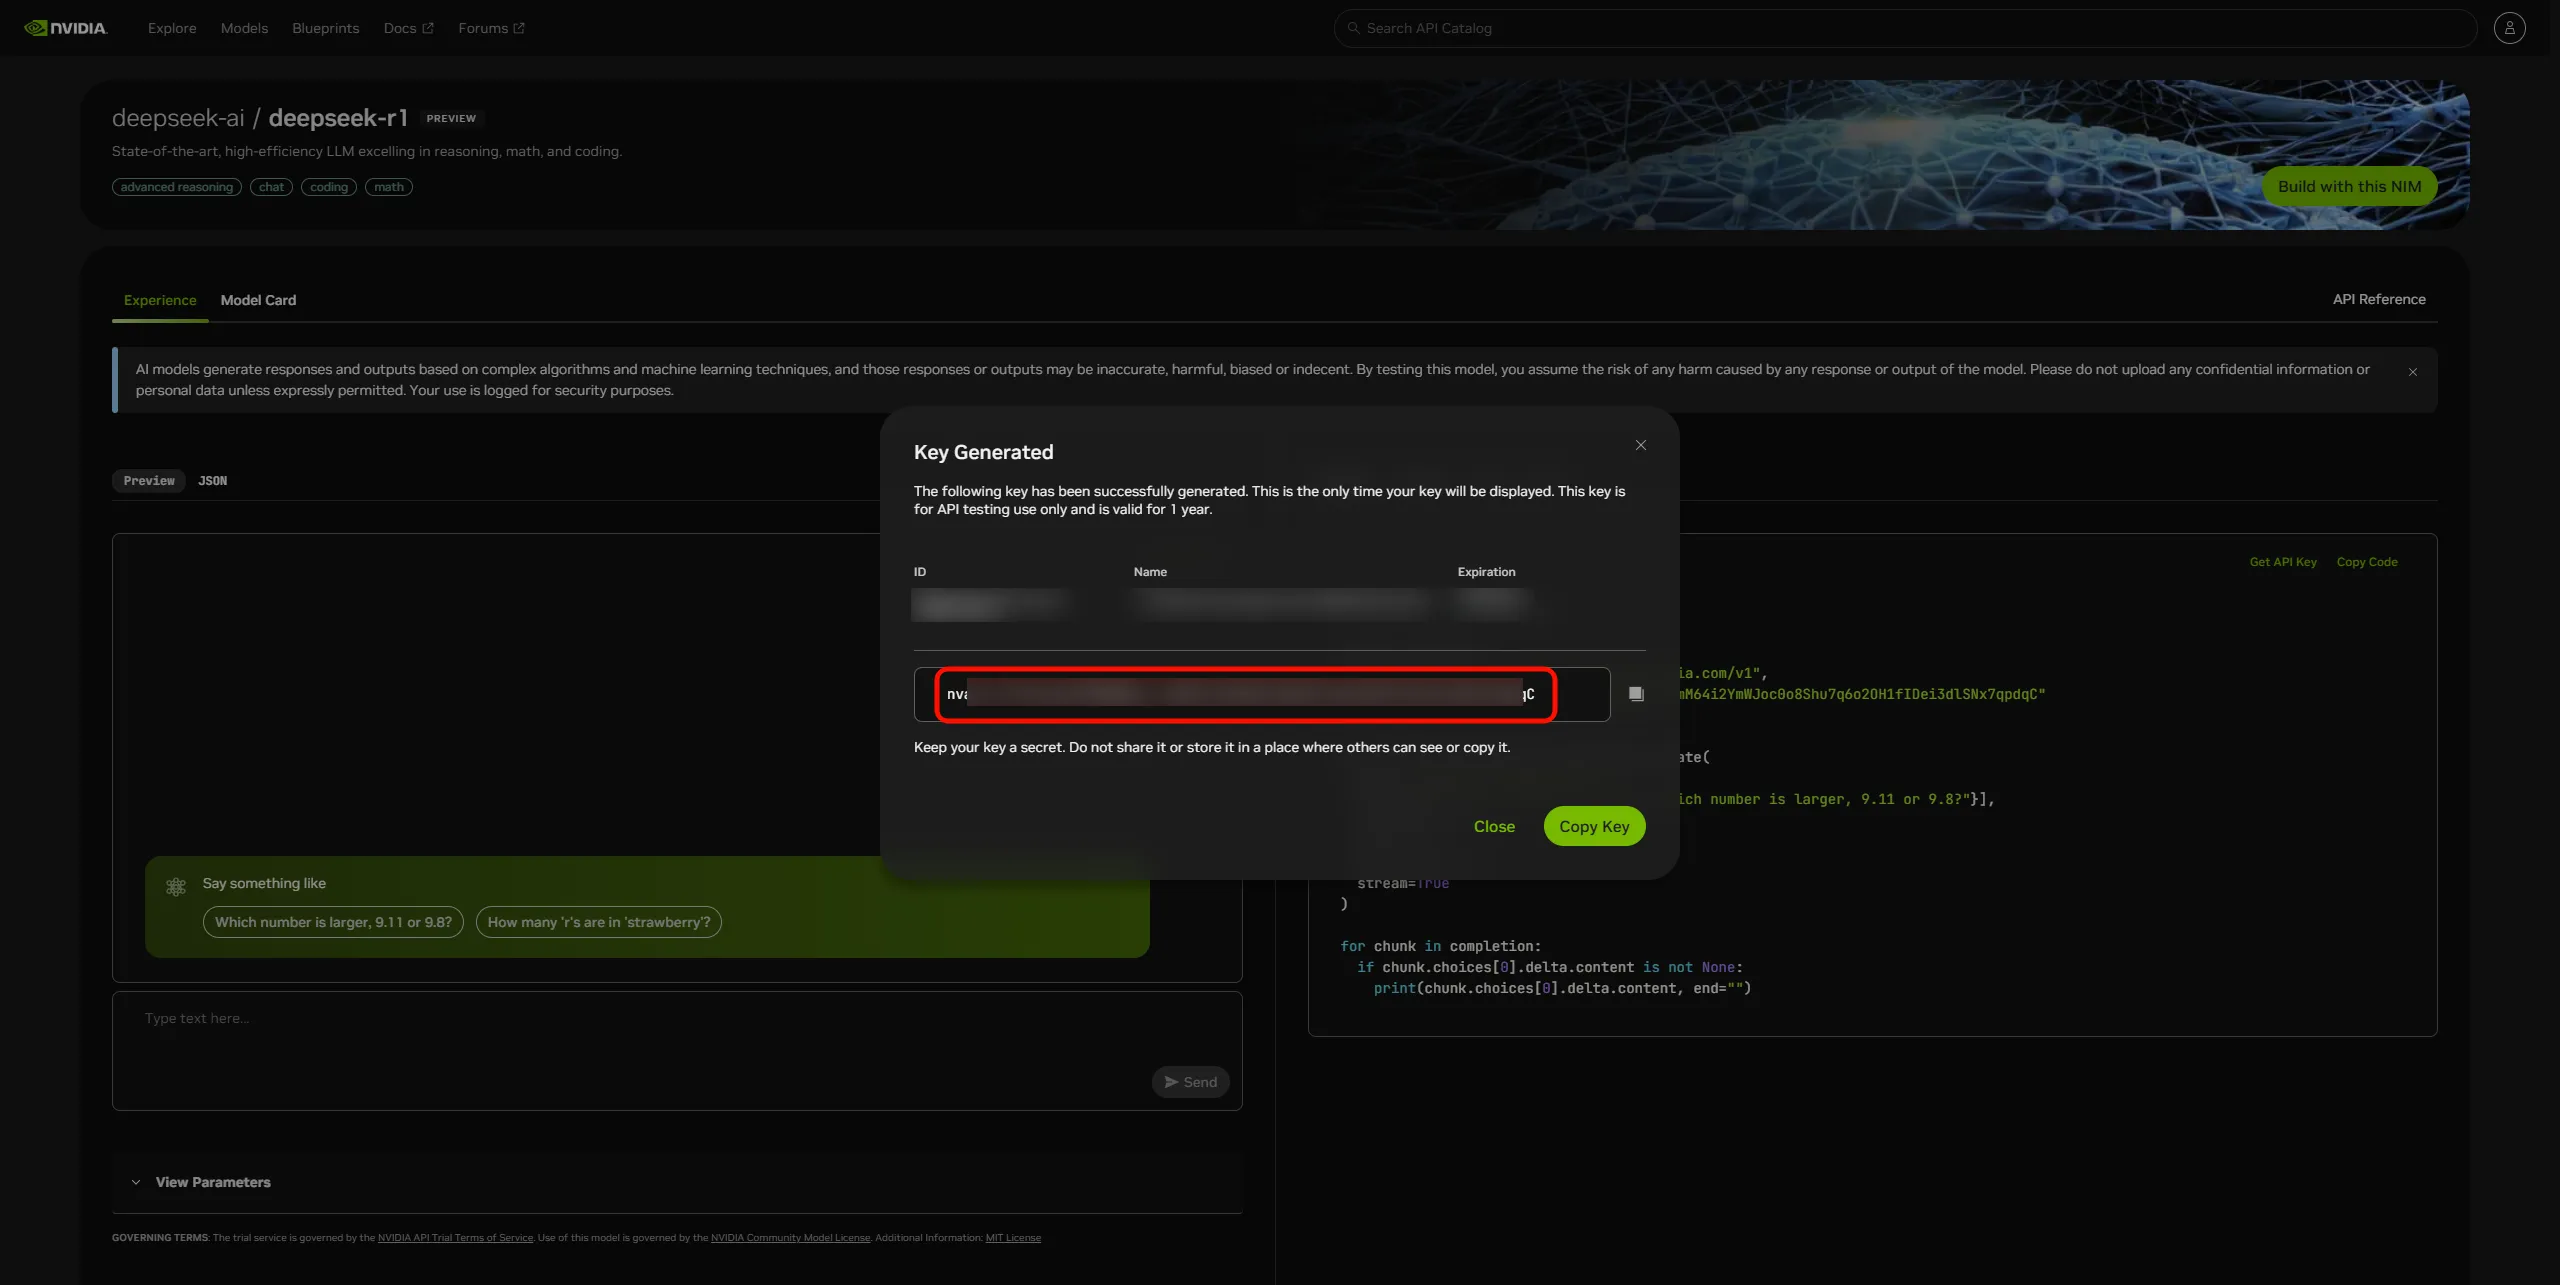Image resolution: width=2560 pixels, height=1285 pixels.
Task: Dismiss the disclaimer banner with X icon
Action: pos(2412,372)
